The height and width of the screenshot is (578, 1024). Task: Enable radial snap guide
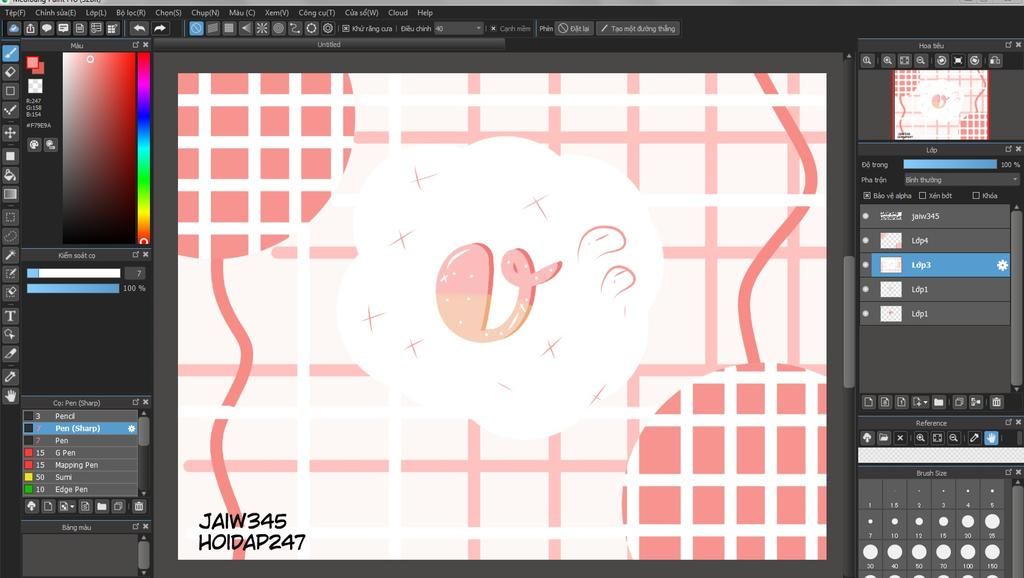coord(262,28)
